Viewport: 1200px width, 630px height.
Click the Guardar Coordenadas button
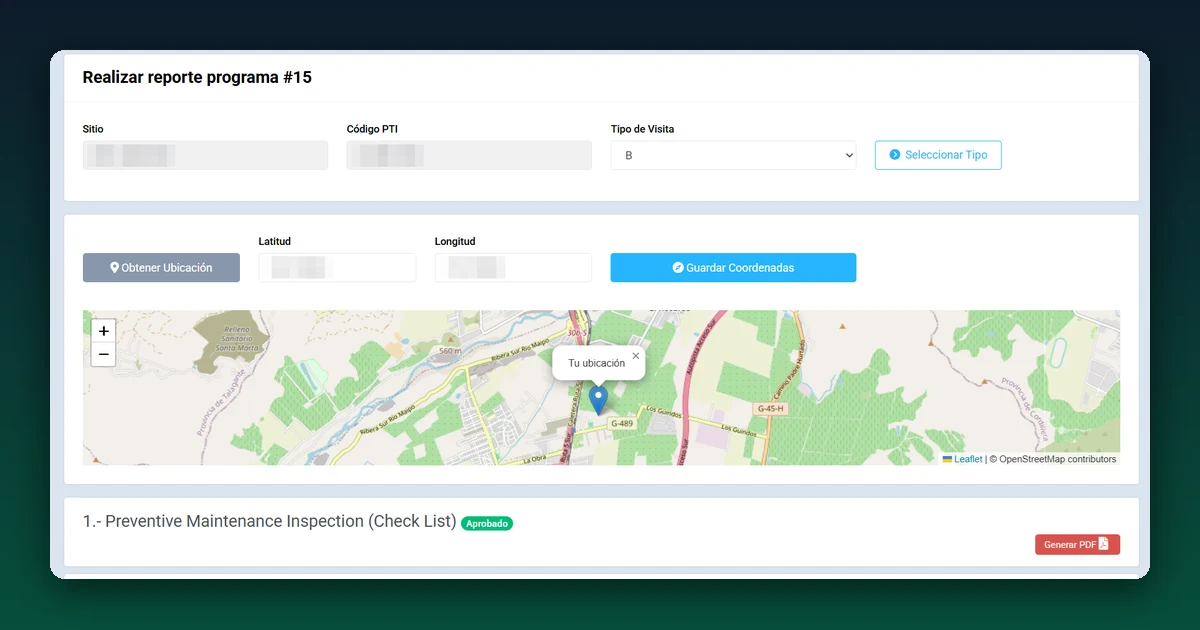tap(733, 268)
